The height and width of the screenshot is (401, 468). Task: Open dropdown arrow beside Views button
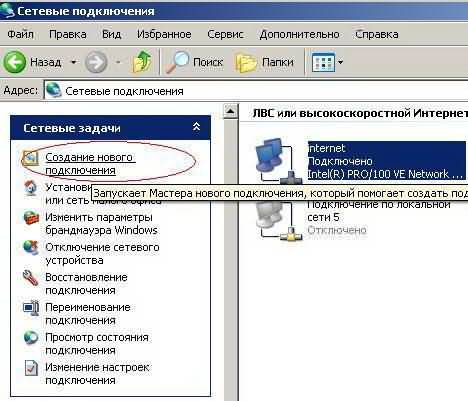(x=340, y=62)
